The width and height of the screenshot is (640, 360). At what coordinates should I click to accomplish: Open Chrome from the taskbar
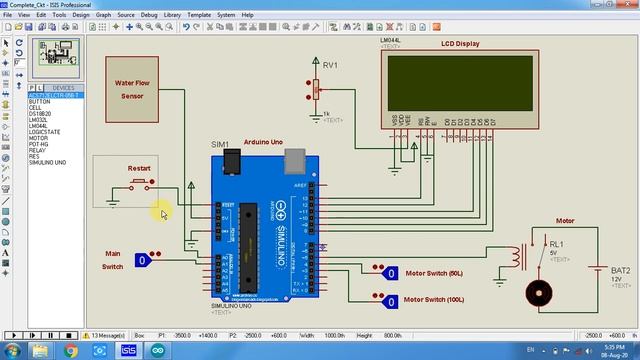tap(71, 351)
